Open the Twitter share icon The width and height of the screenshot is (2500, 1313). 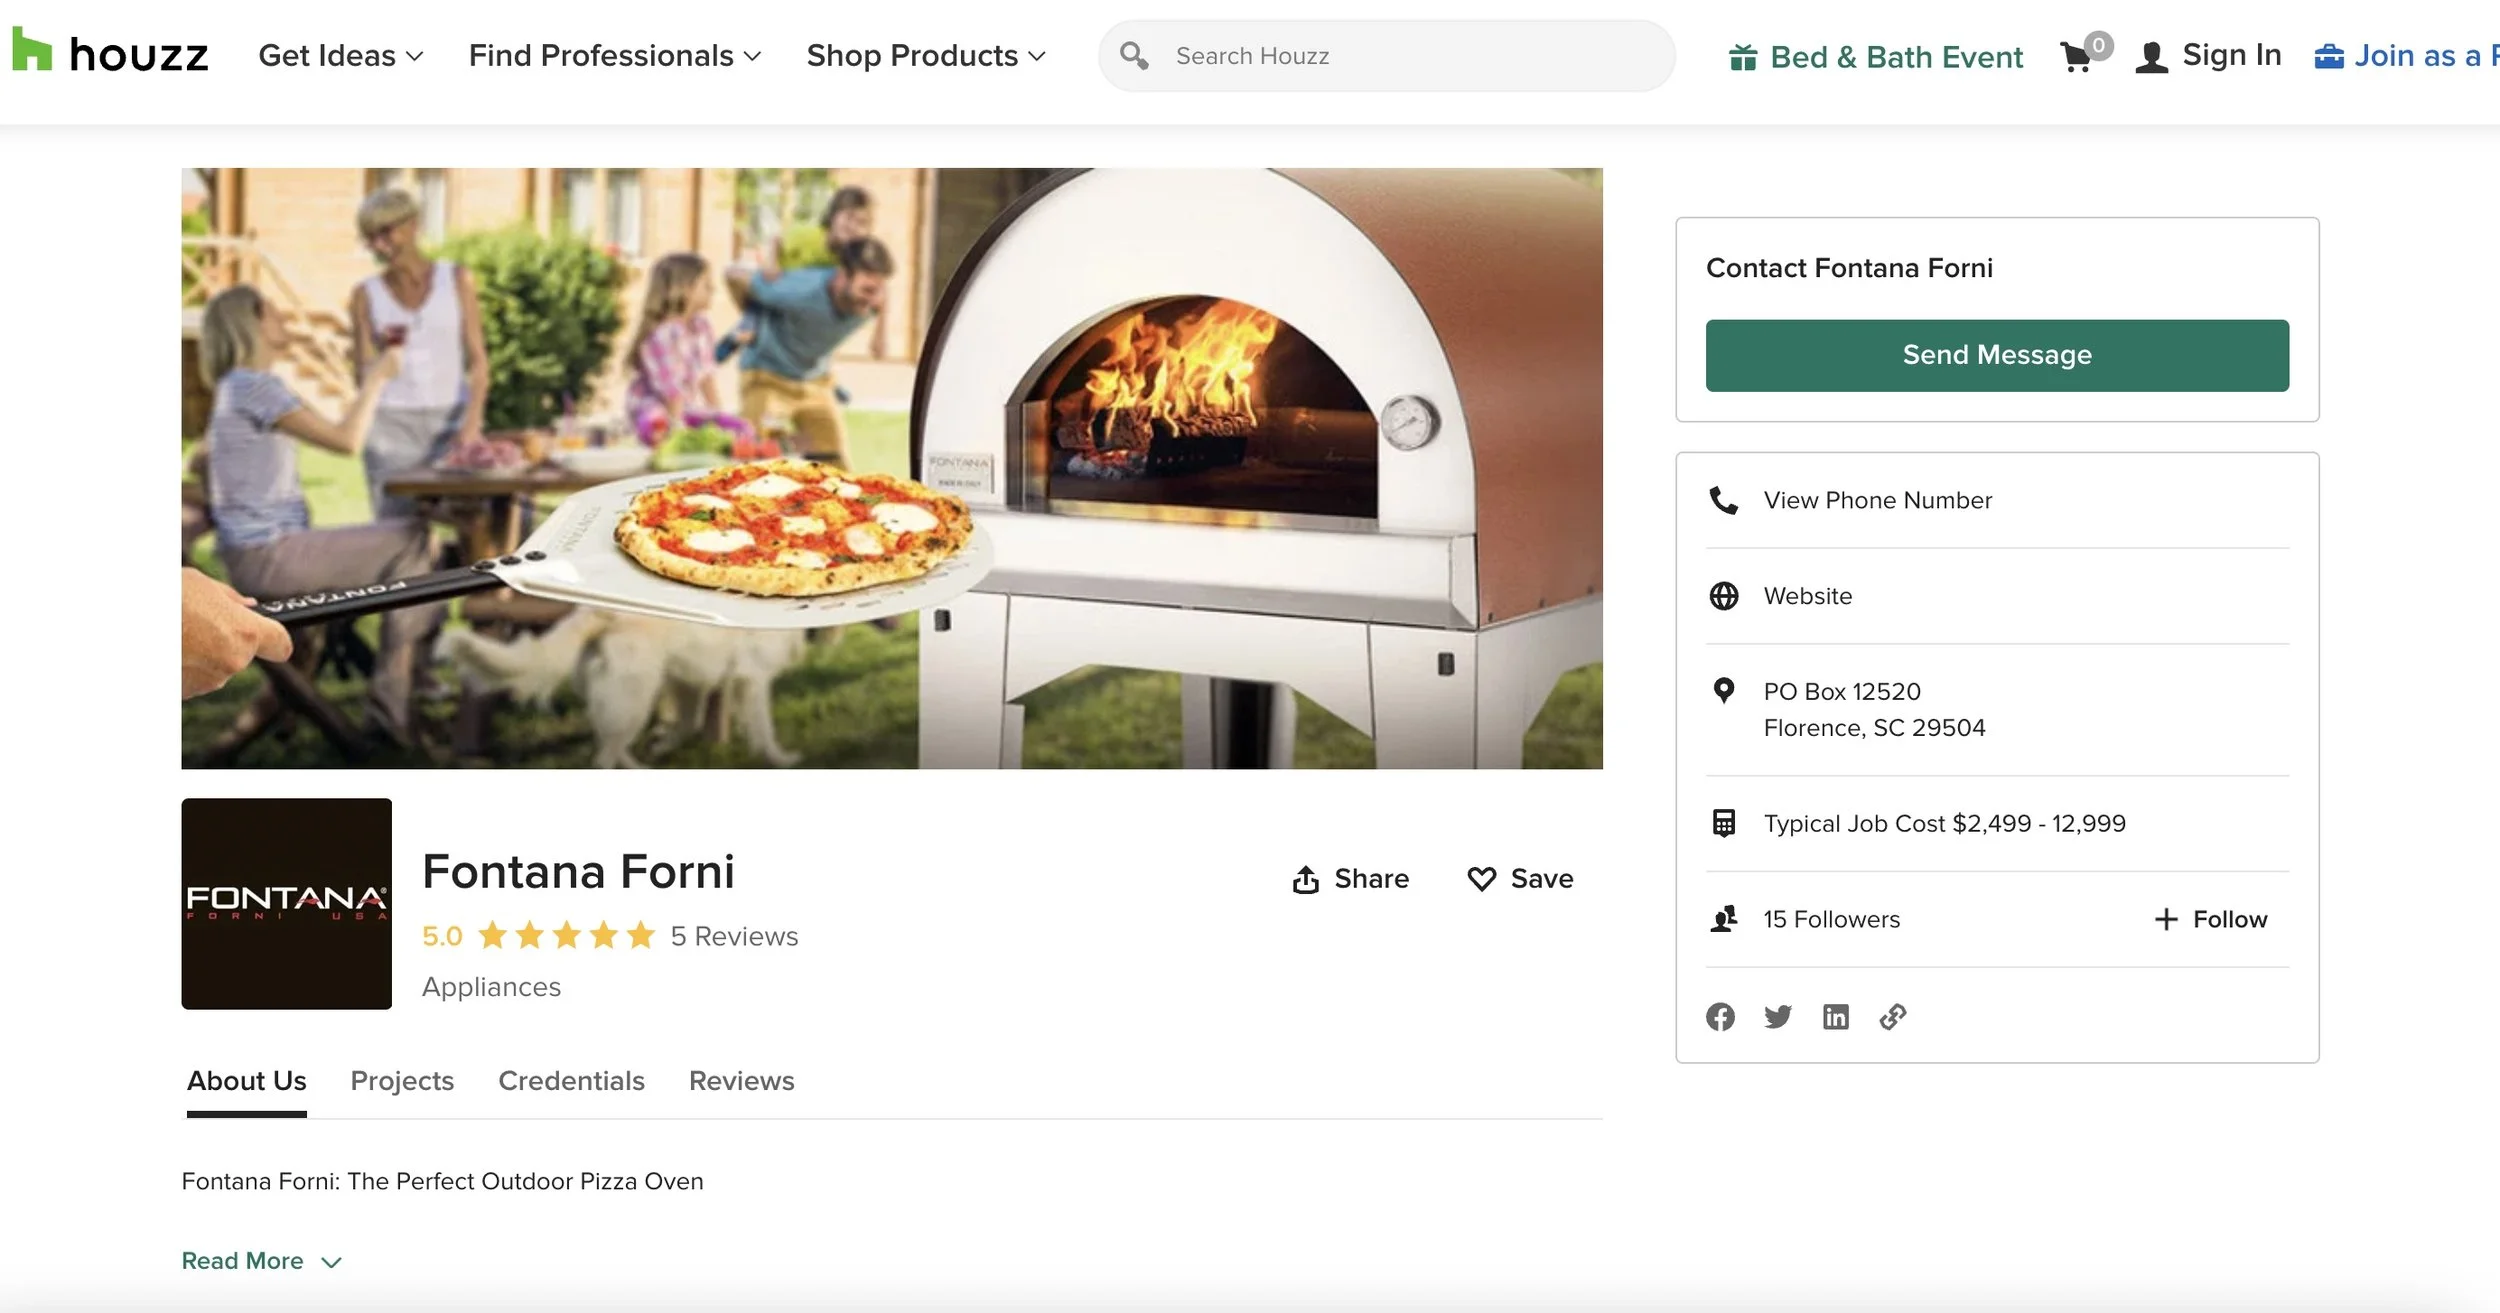[x=1778, y=1017]
